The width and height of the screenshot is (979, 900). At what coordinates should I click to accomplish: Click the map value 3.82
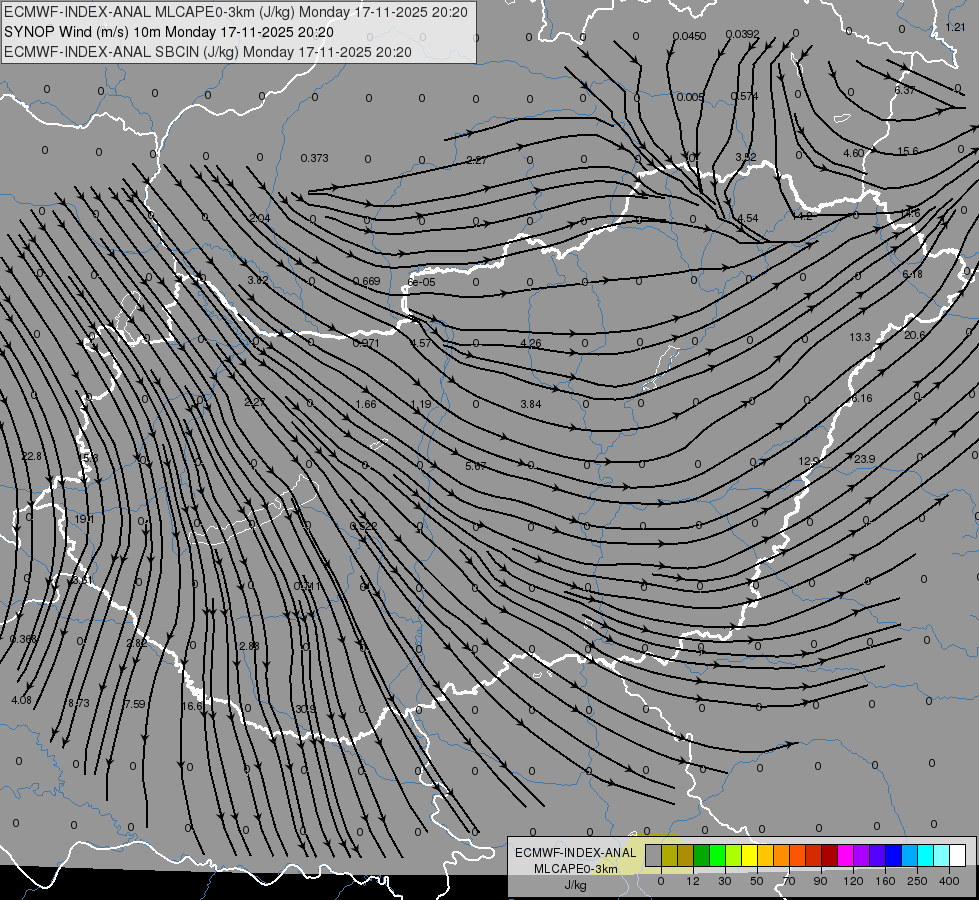pyautogui.click(x=258, y=280)
